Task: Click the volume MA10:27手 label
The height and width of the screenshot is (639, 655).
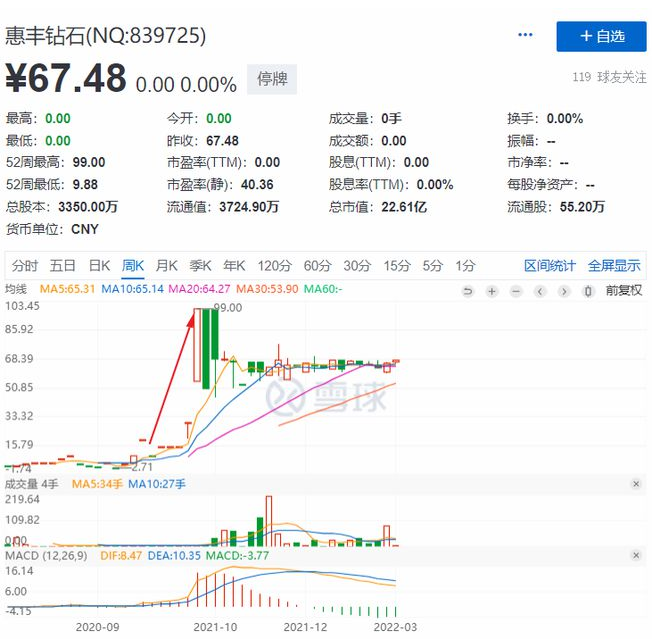Action: [x=157, y=484]
